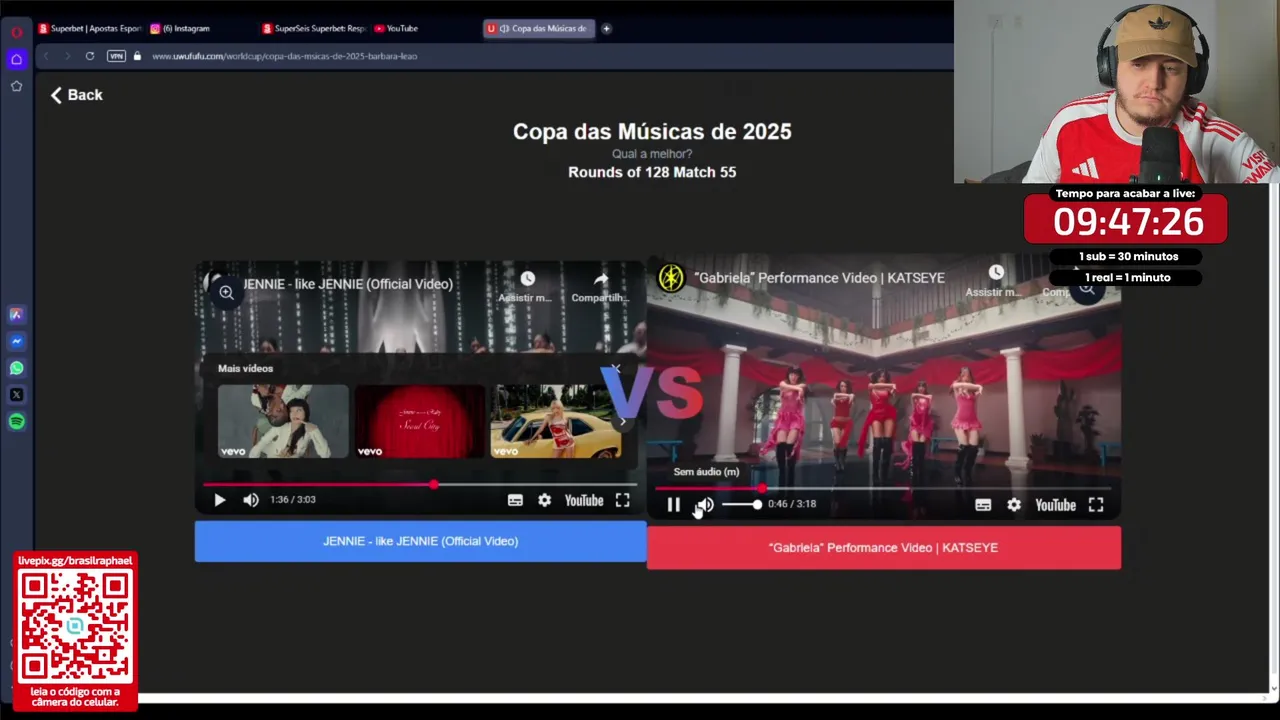This screenshot has width=1280, height=720.
Task: Open settings gear on JENNIE video
Action: pos(544,500)
